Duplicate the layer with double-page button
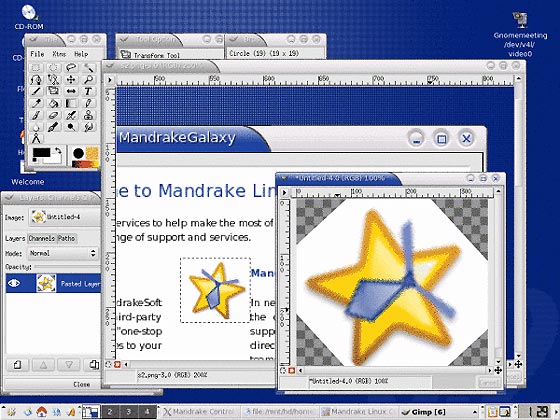The height and width of the screenshot is (420, 560). pyautogui.click(x=94, y=365)
